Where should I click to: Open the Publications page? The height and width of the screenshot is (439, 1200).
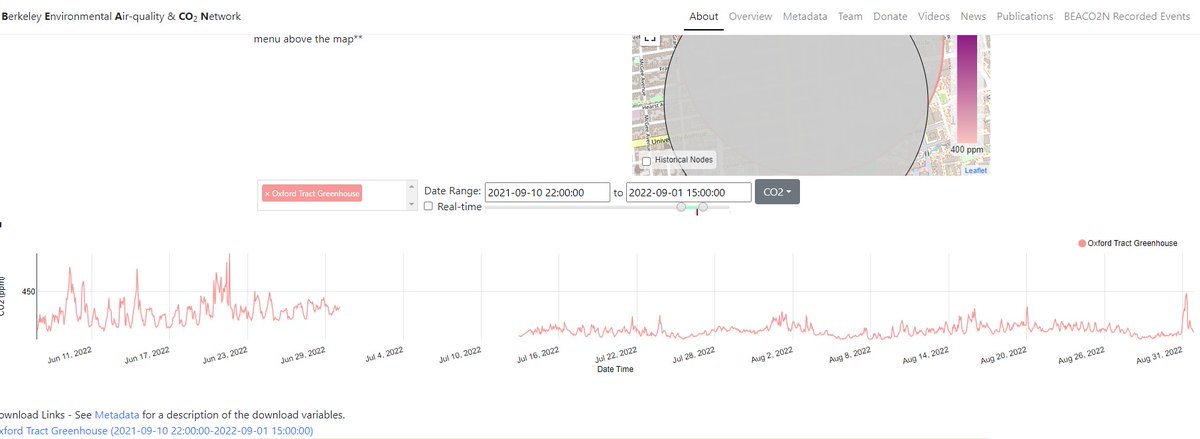coord(1025,16)
